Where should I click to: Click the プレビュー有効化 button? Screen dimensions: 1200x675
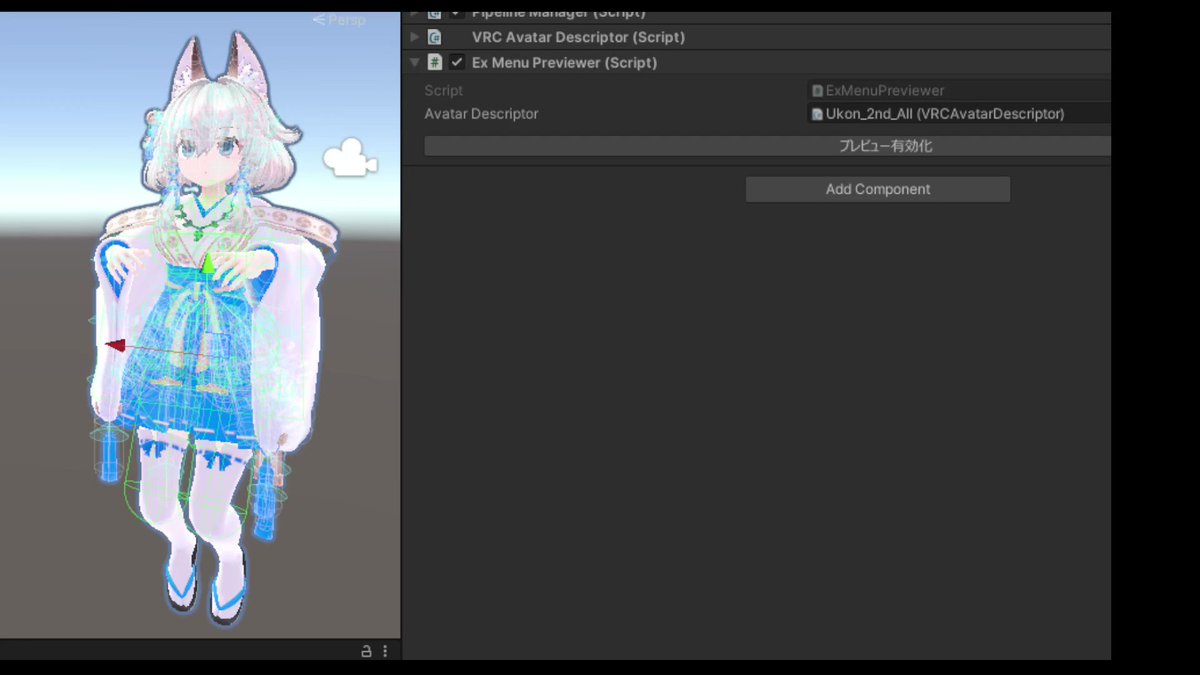point(767,146)
